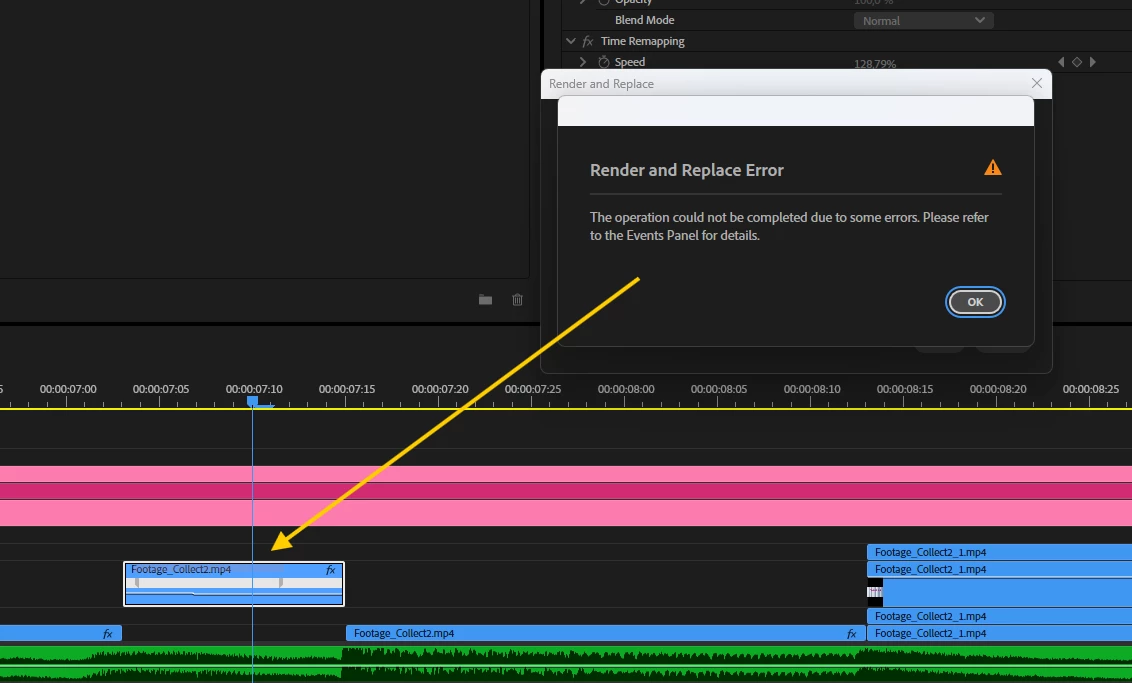Click OK in the Render and Replace Error dialog
The height and width of the screenshot is (683, 1132).
975,302
